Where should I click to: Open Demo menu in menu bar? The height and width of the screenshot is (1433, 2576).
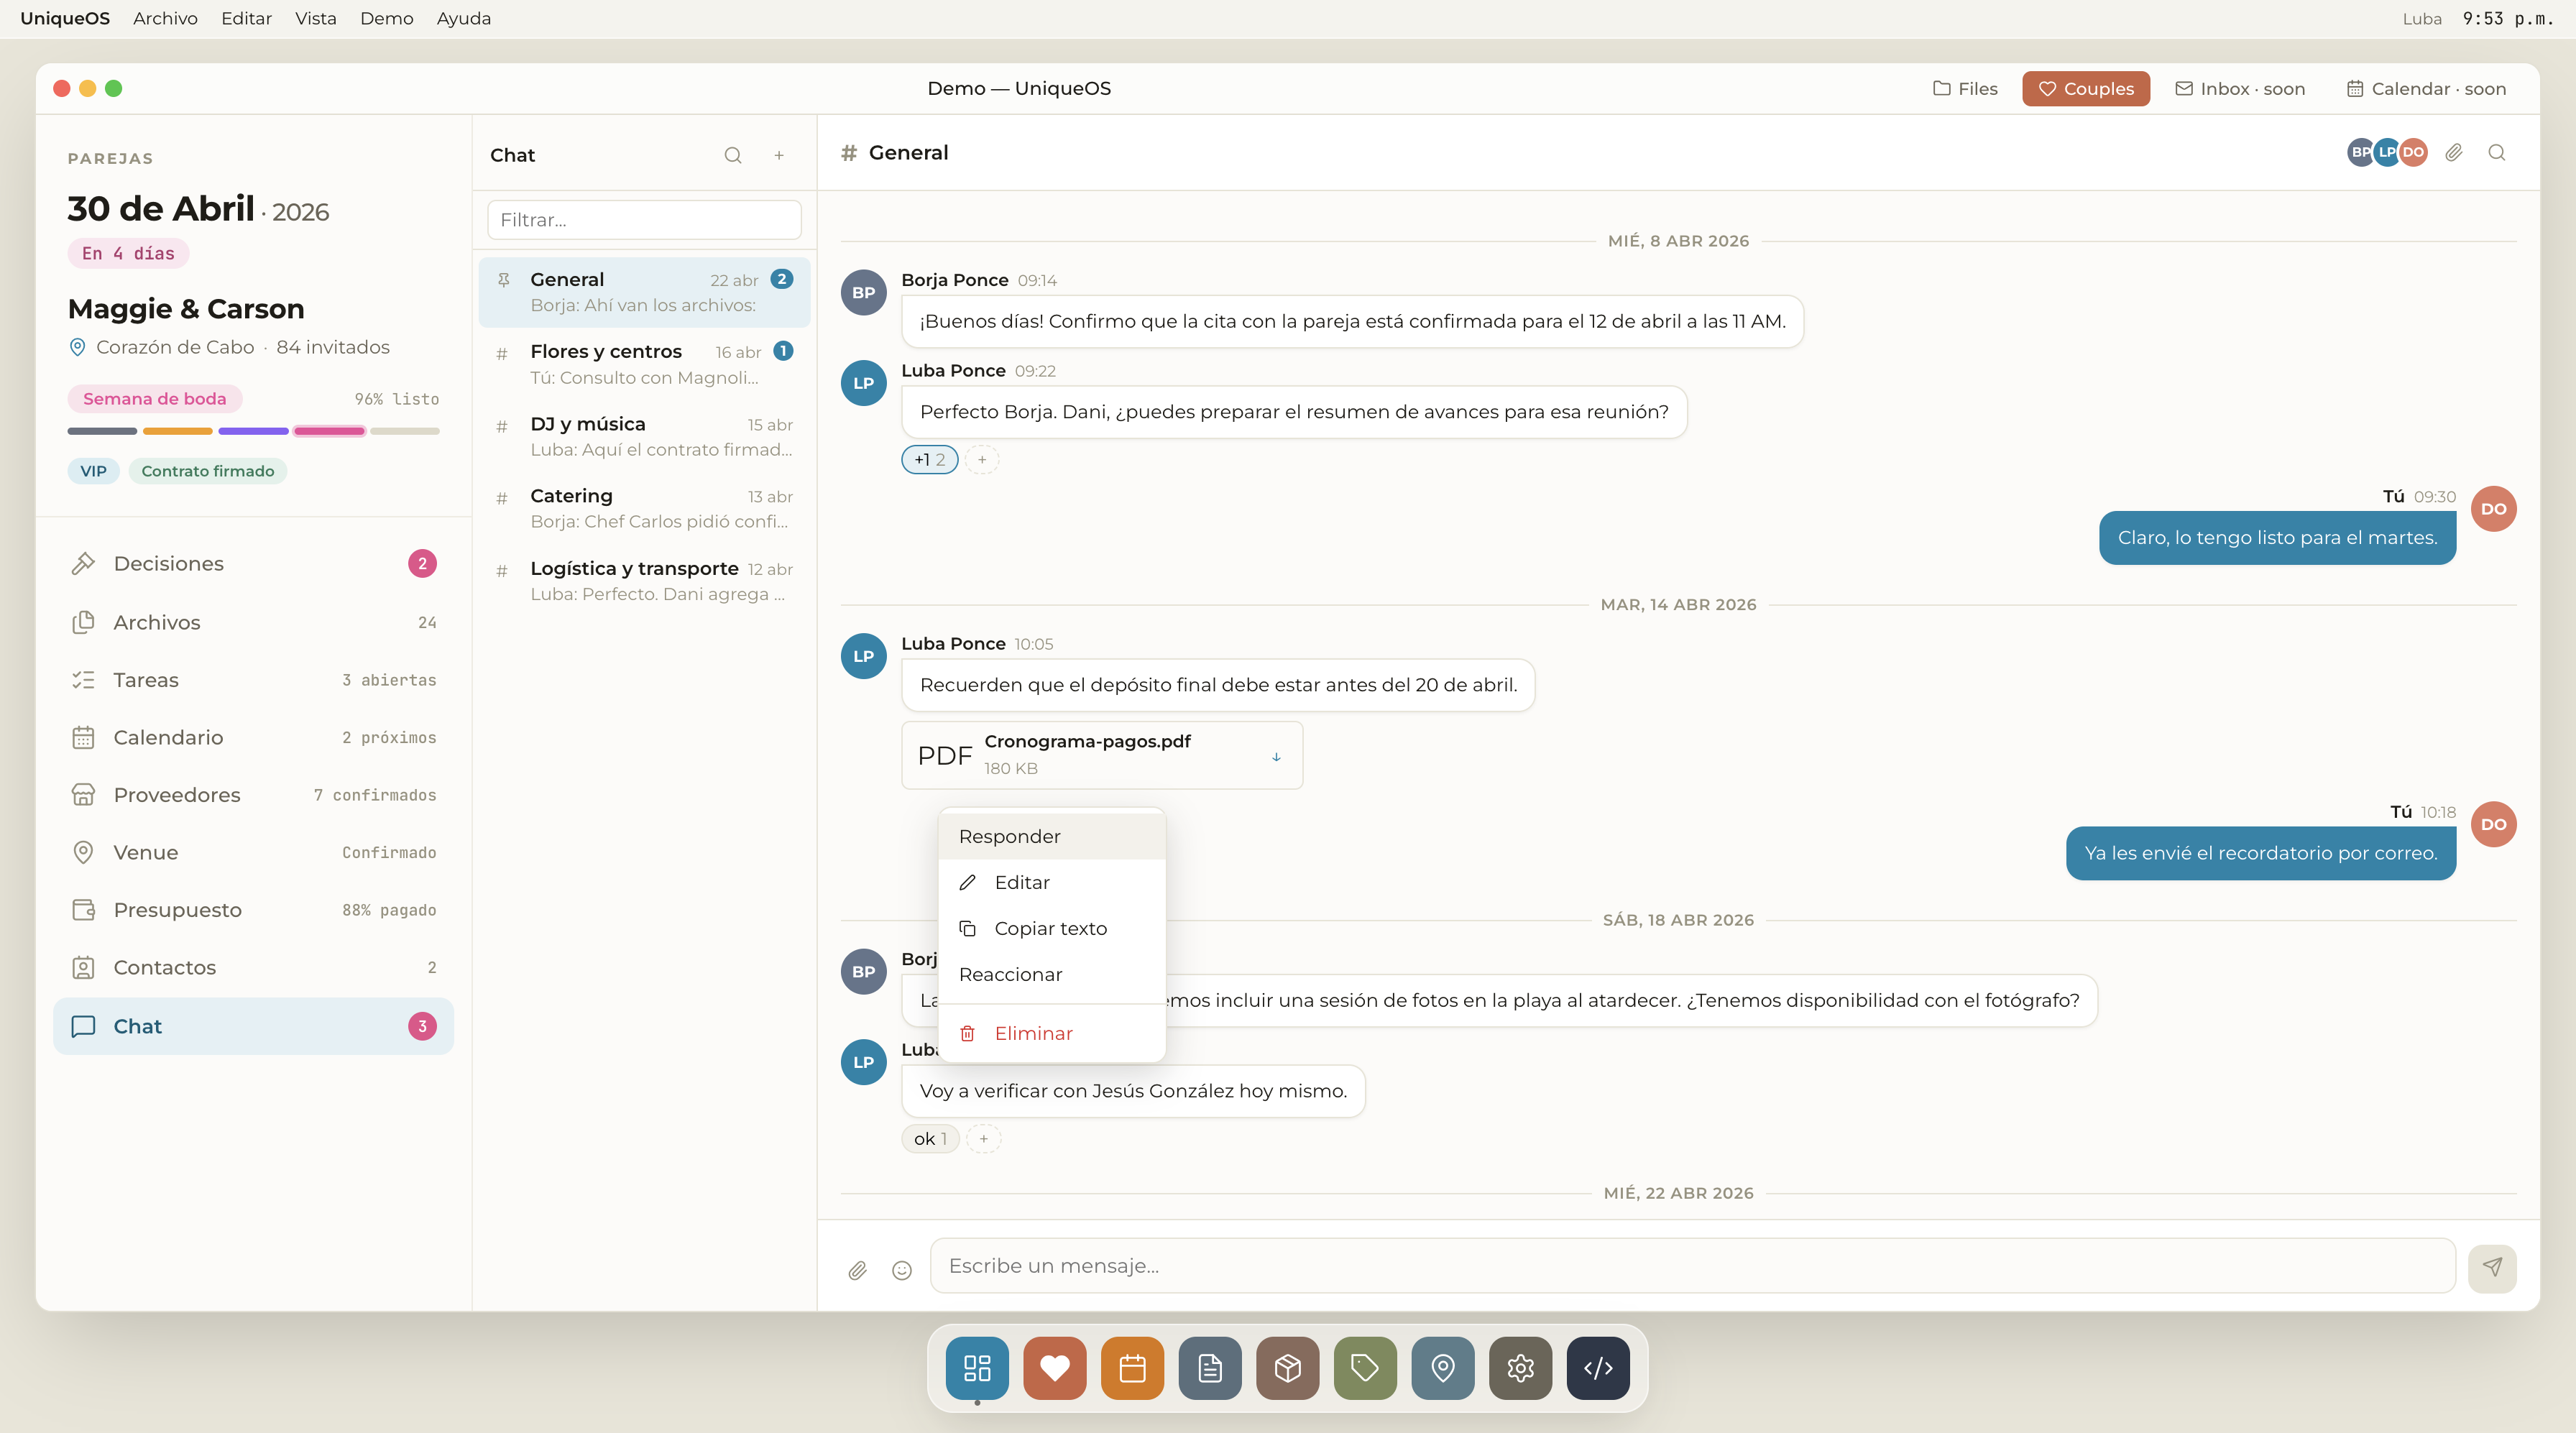click(386, 19)
